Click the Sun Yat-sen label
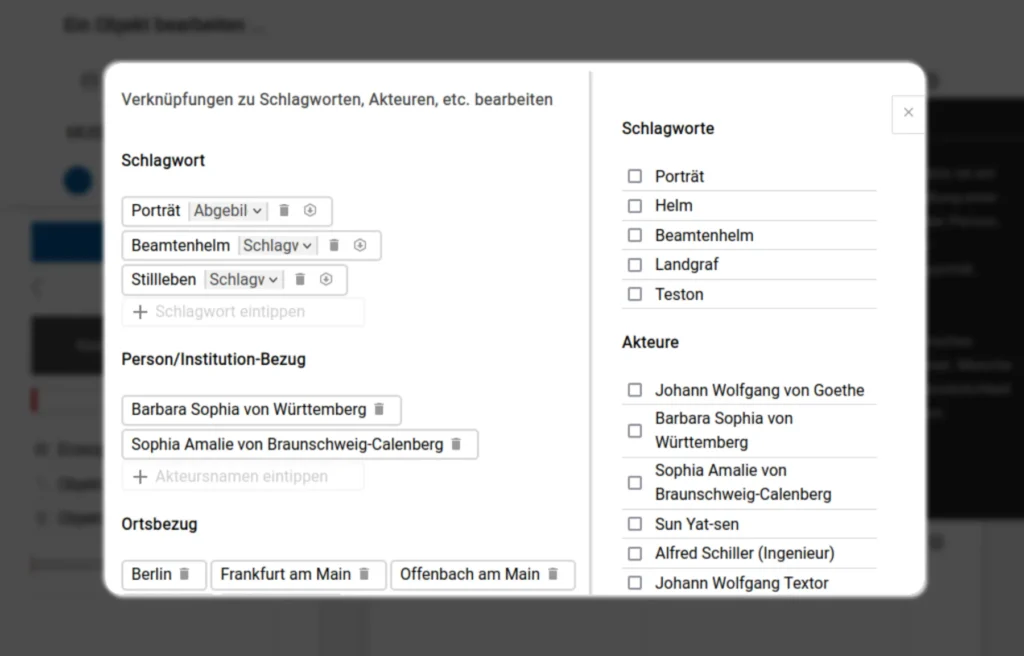Screen dimensions: 1024x656 [x=697, y=524]
